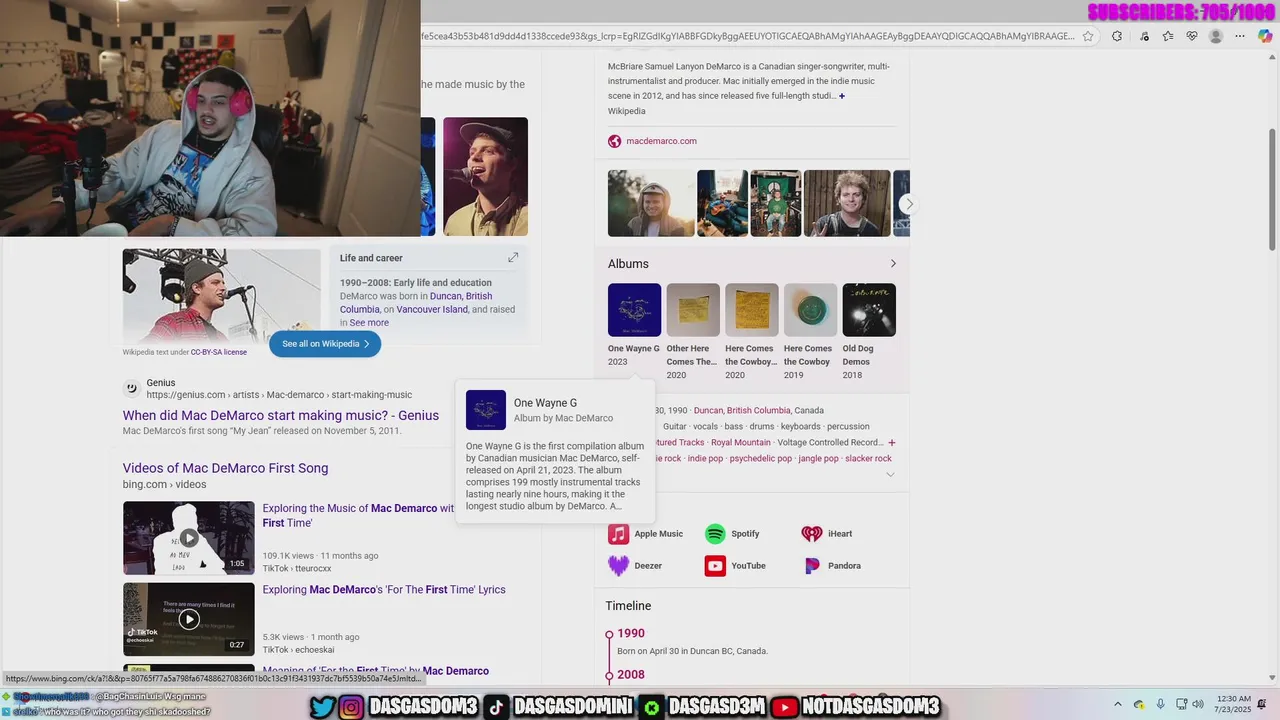Open the volume speaker tray icon
Image resolution: width=1280 pixels, height=720 pixels.
click(1198, 704)
